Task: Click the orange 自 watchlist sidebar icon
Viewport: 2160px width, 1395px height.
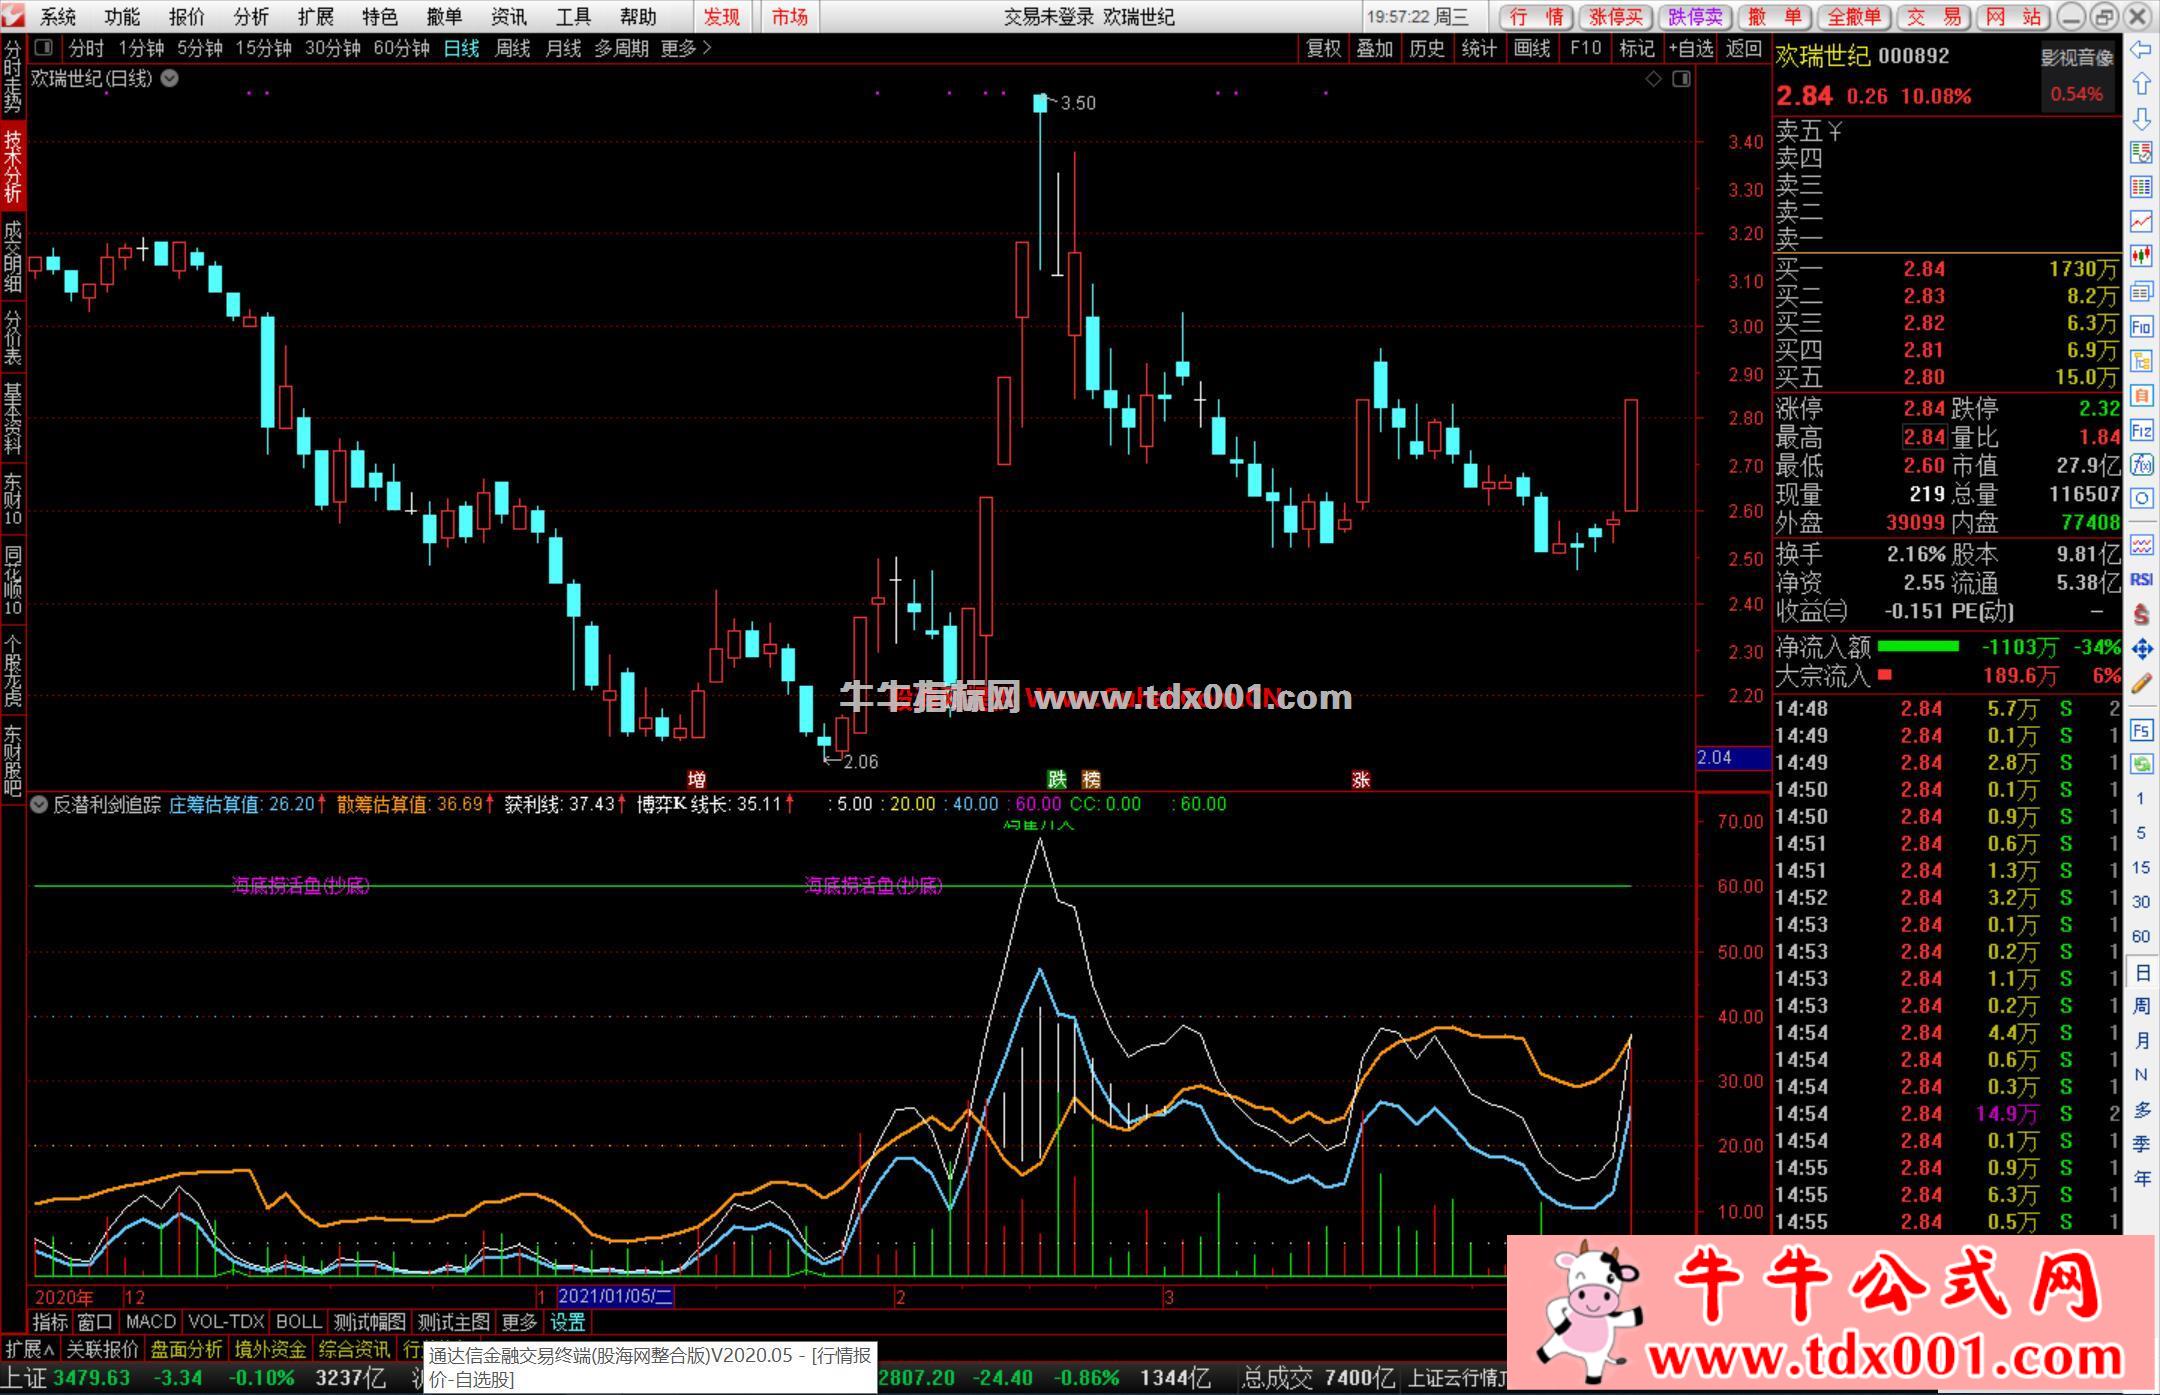Action: pyautogui.click(x=2141, y=396)
